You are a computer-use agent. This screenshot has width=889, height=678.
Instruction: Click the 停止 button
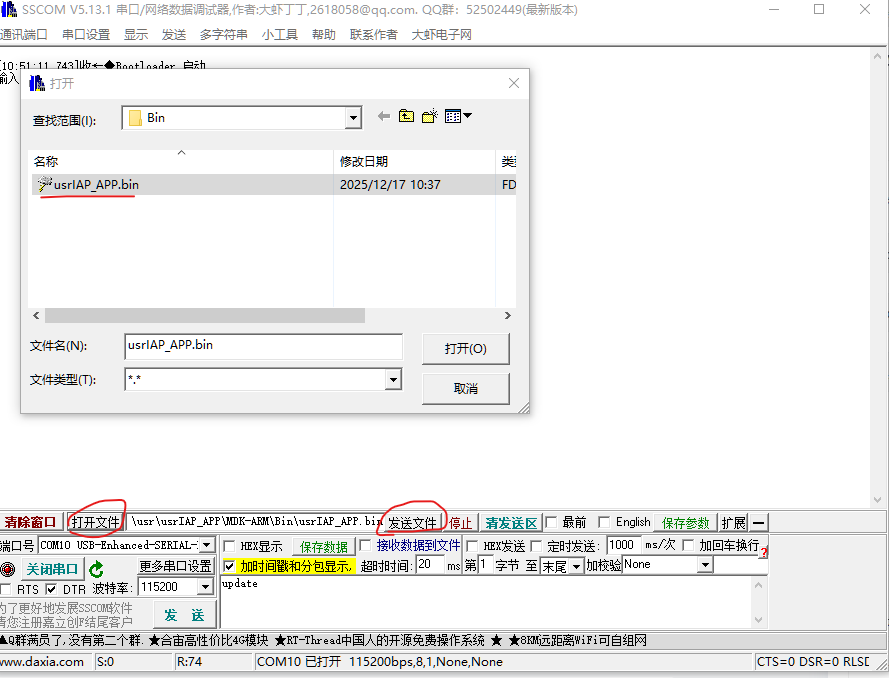[460, 523]
